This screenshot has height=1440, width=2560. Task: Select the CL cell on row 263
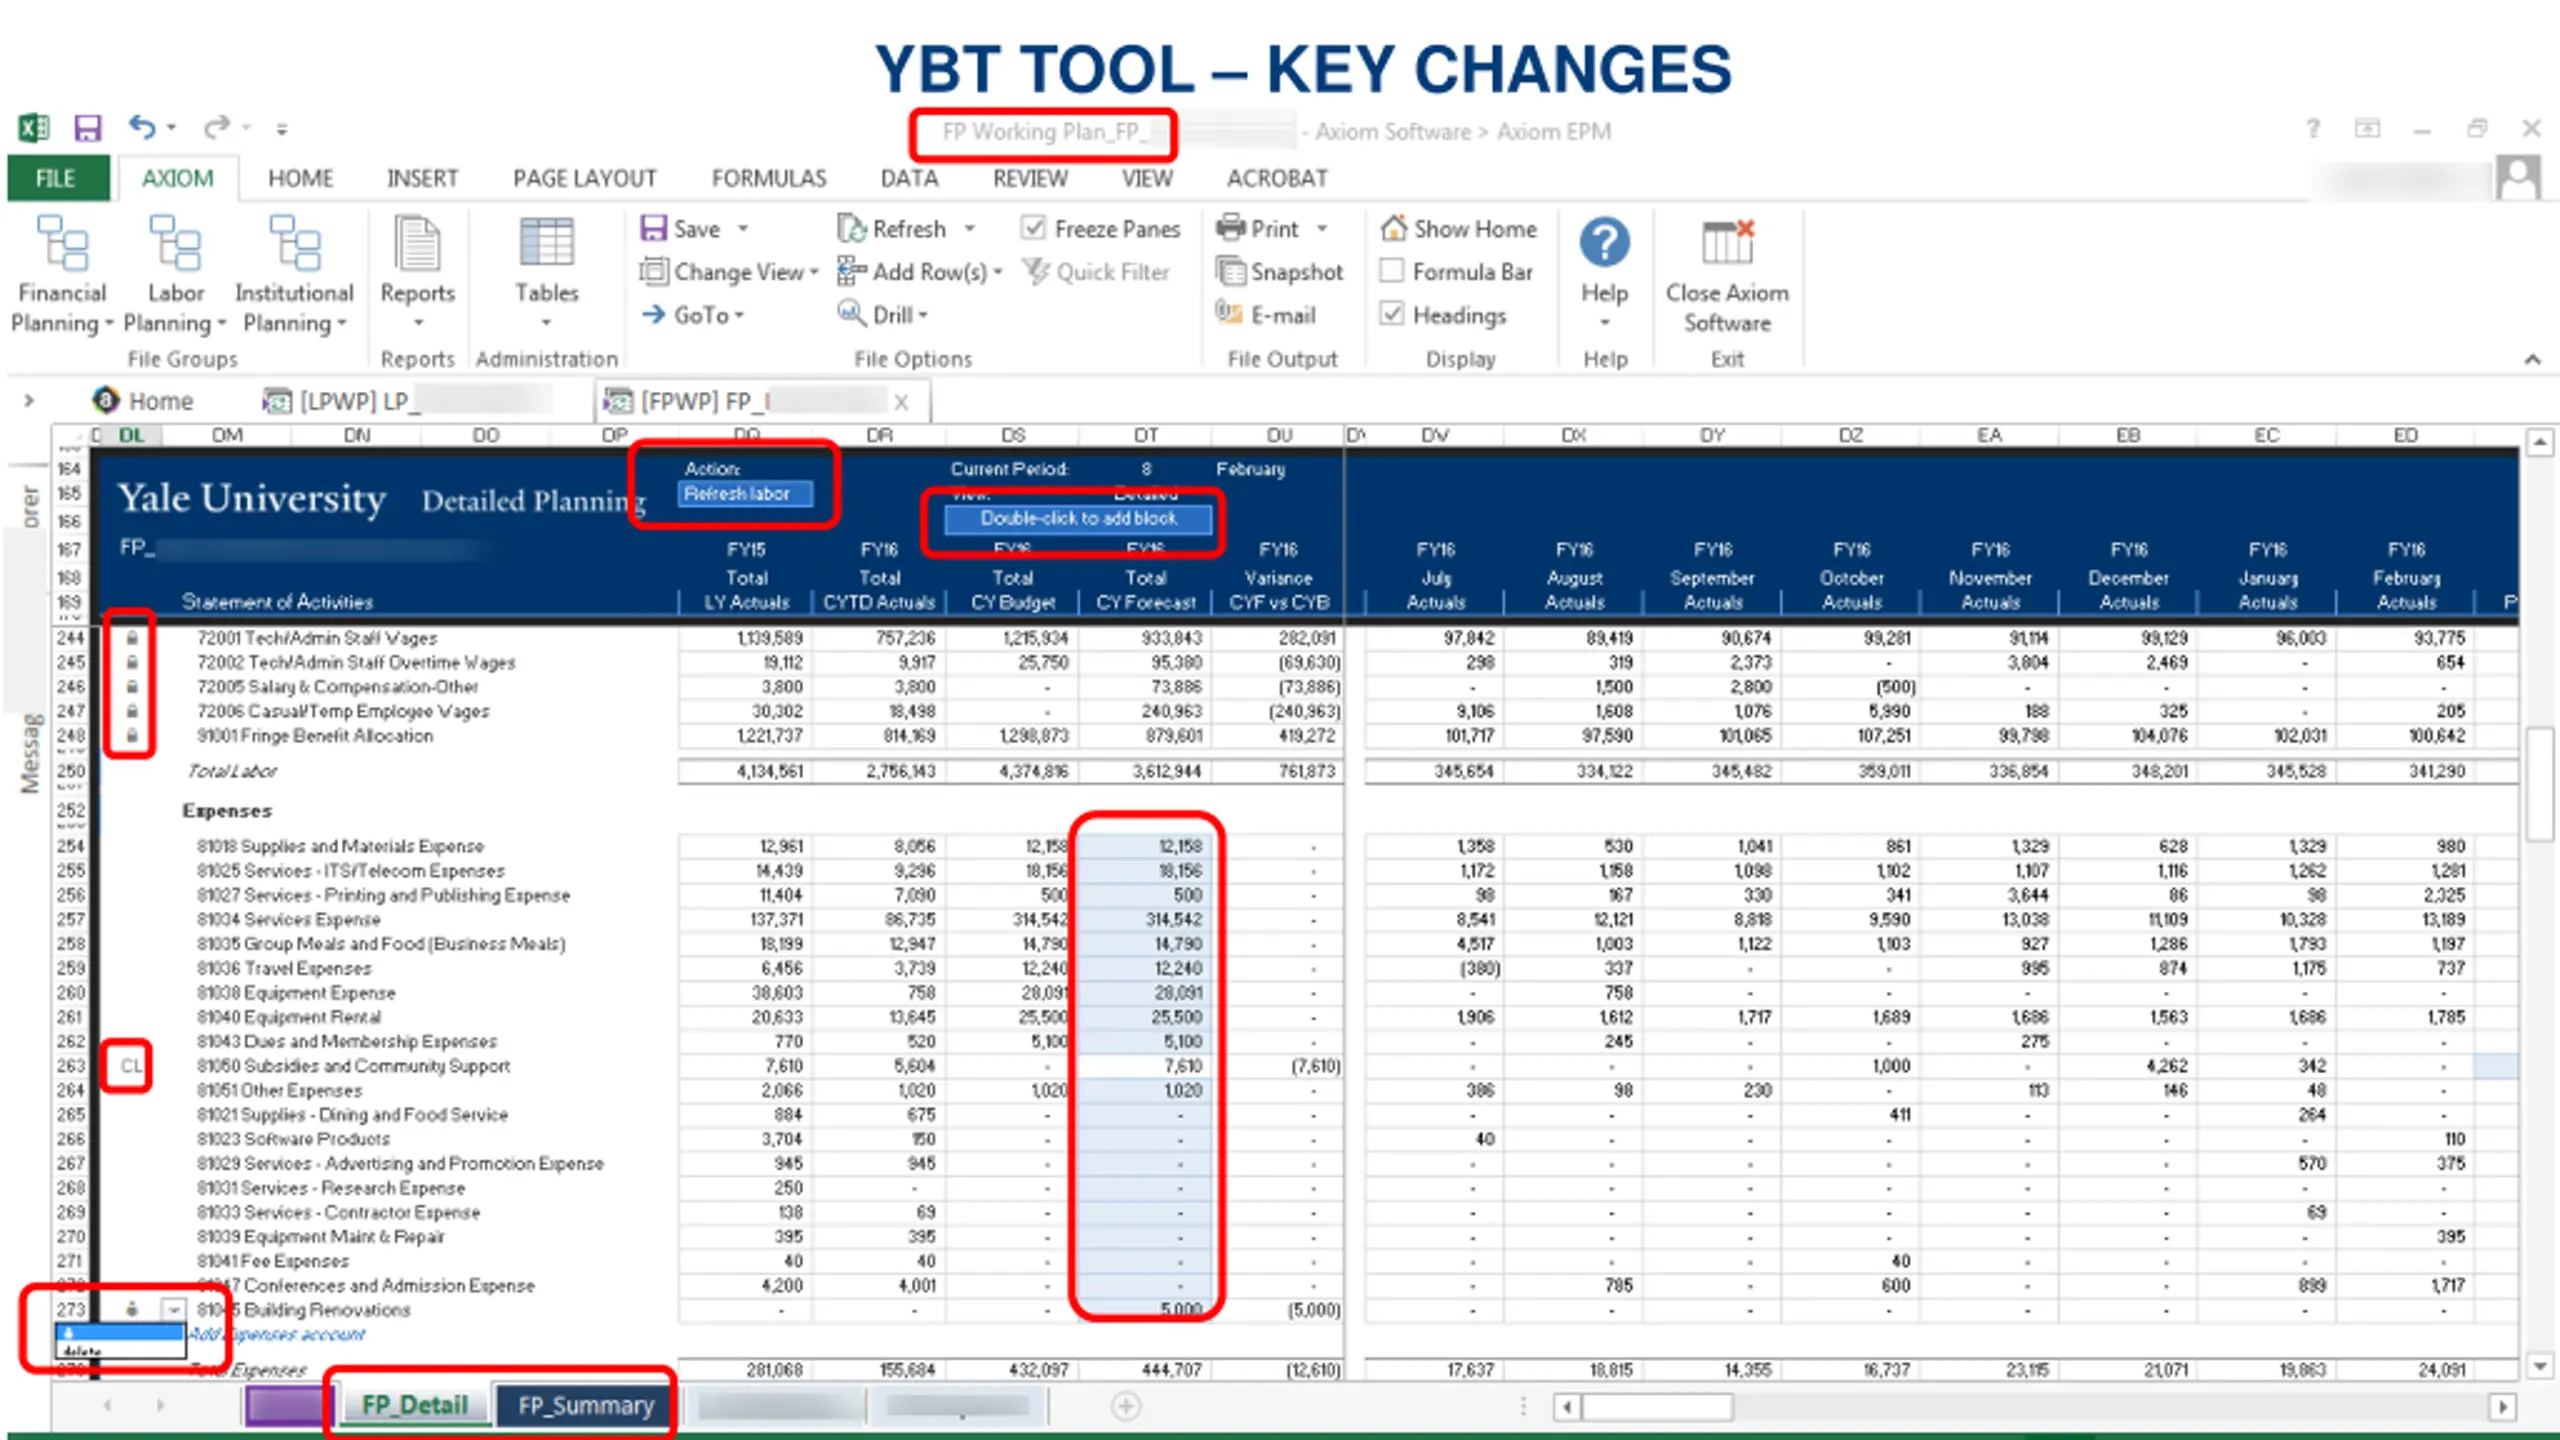pyautogui.click(x=131, y=1066)
